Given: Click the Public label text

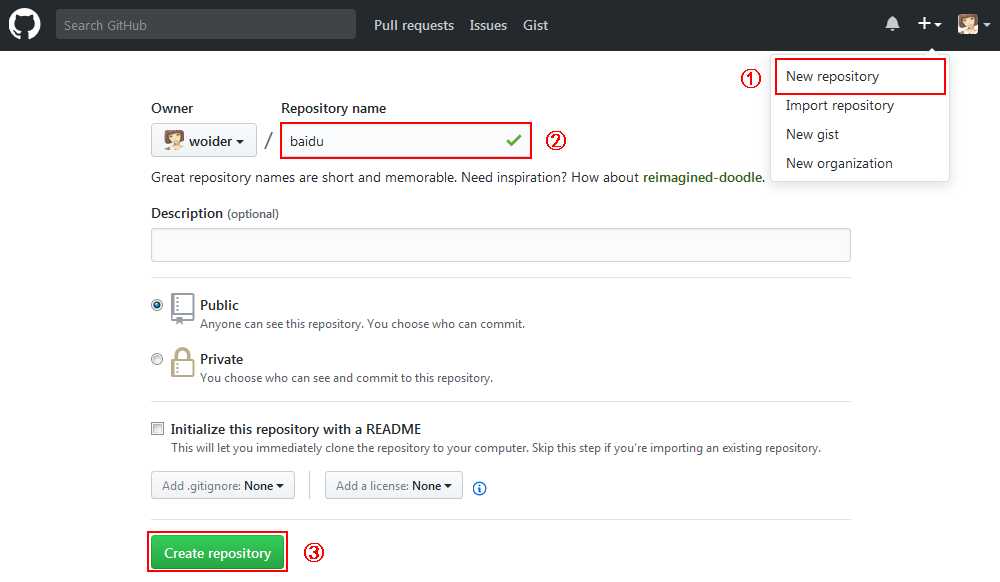Looking at the screenshot, I should pos(219,305).
